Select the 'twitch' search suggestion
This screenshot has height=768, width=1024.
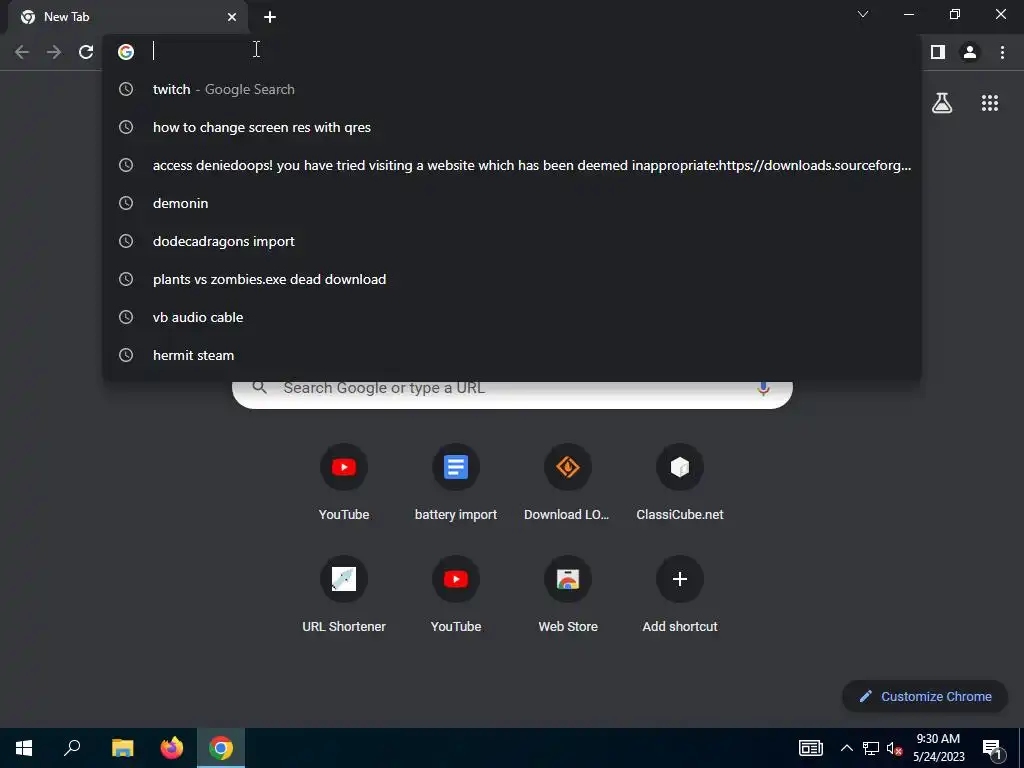point(512,89)
